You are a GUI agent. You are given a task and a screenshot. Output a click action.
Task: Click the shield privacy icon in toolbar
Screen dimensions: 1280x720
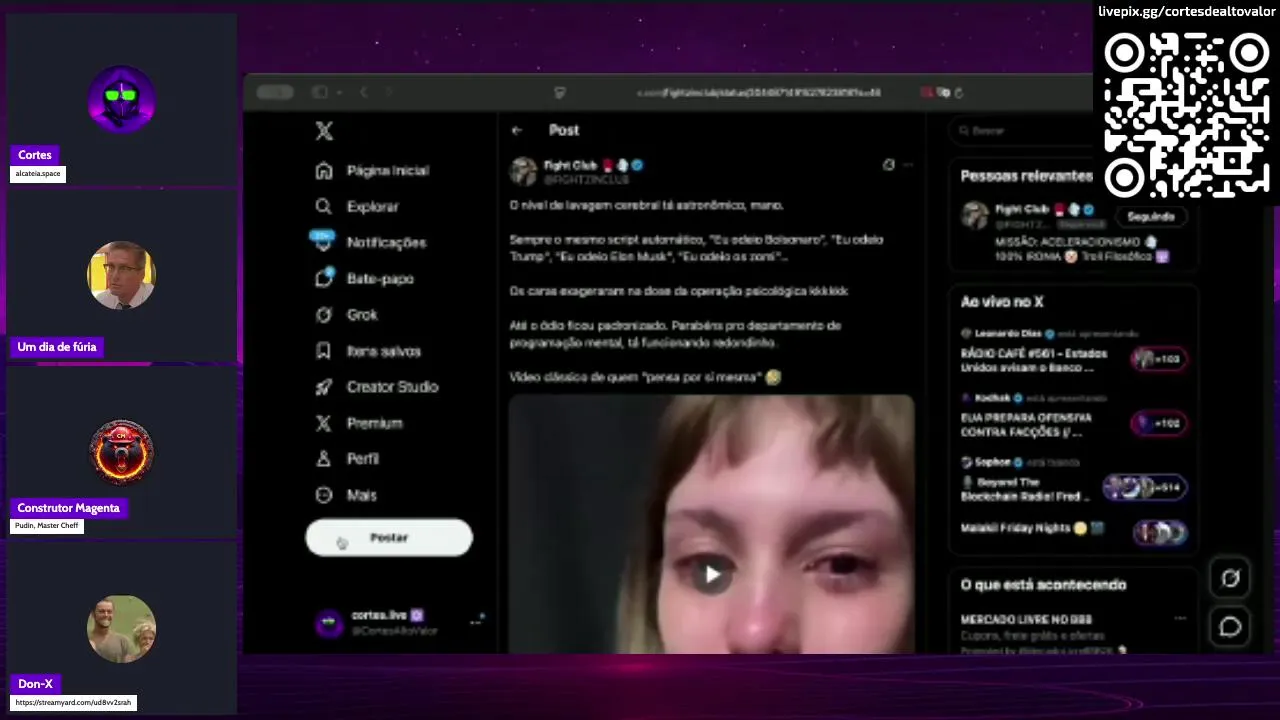point(560,92)
